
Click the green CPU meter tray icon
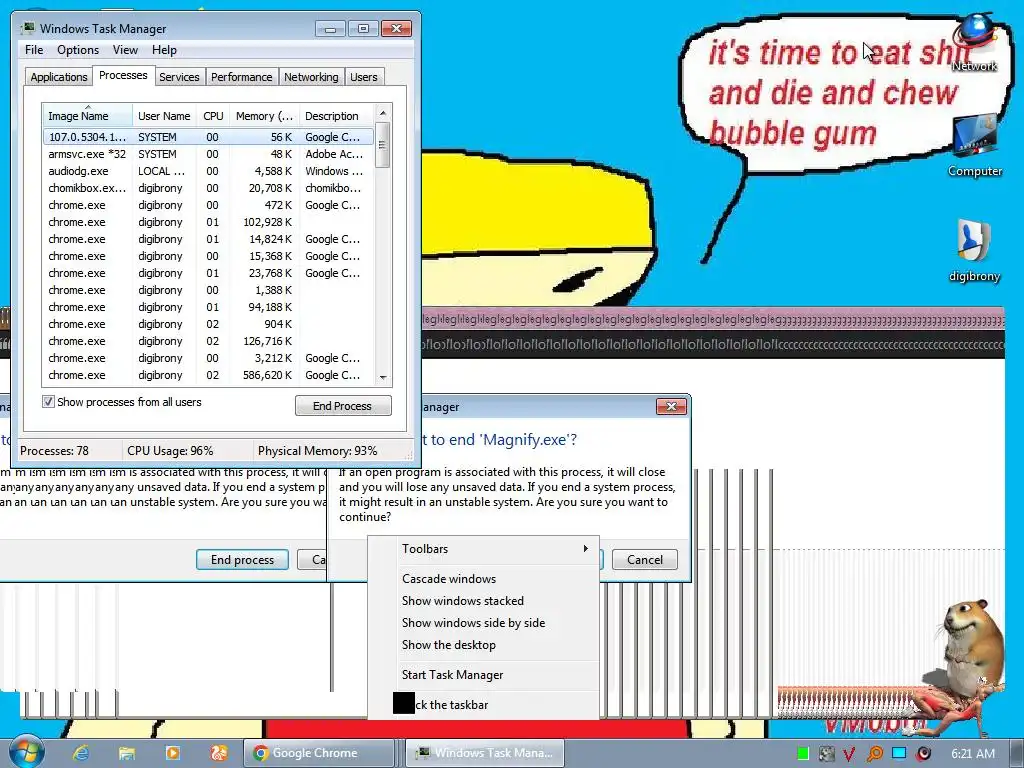coord(803,754)
